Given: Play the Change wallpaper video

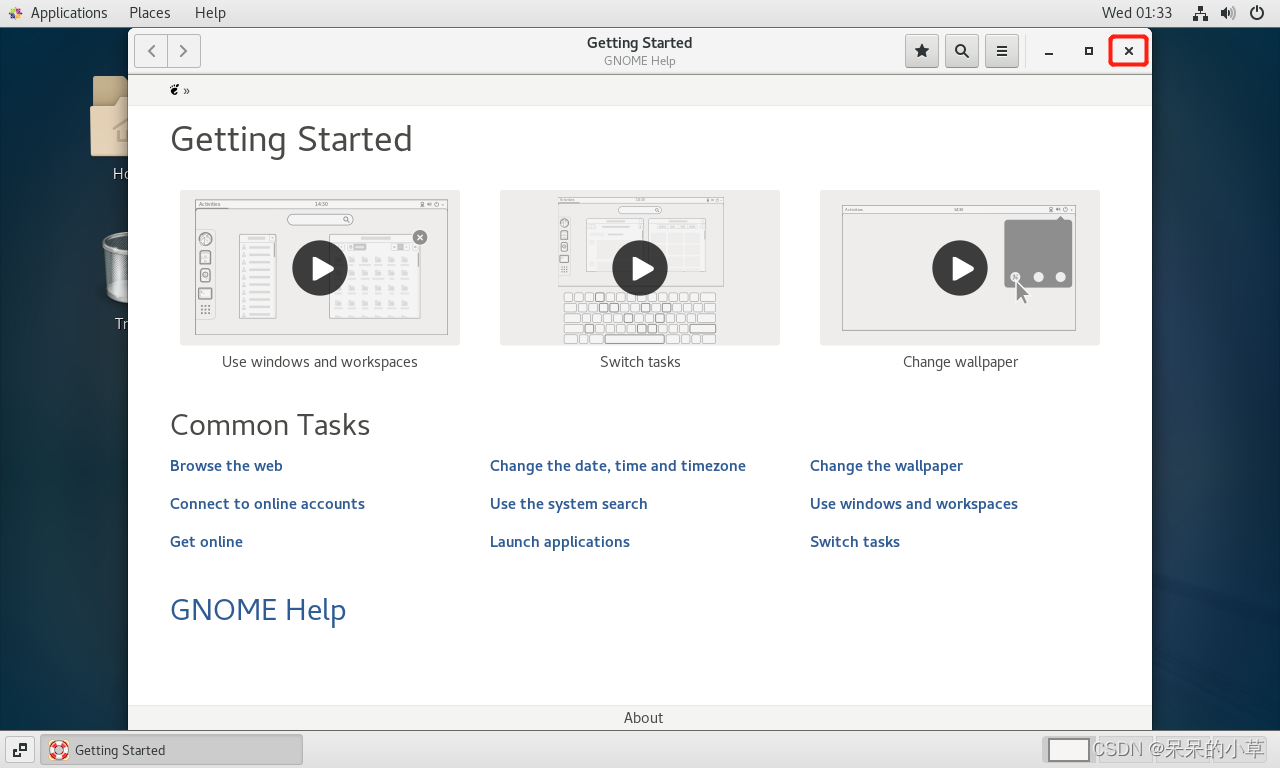Looking at the screenshot, I should [x=959, y=267].
